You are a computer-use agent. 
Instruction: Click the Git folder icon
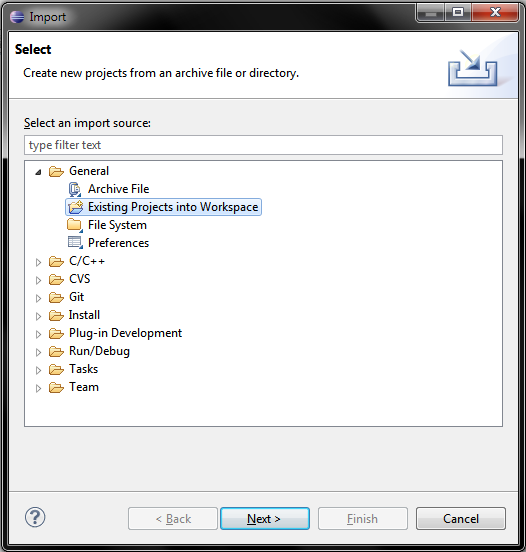click(x=56, y=297)
